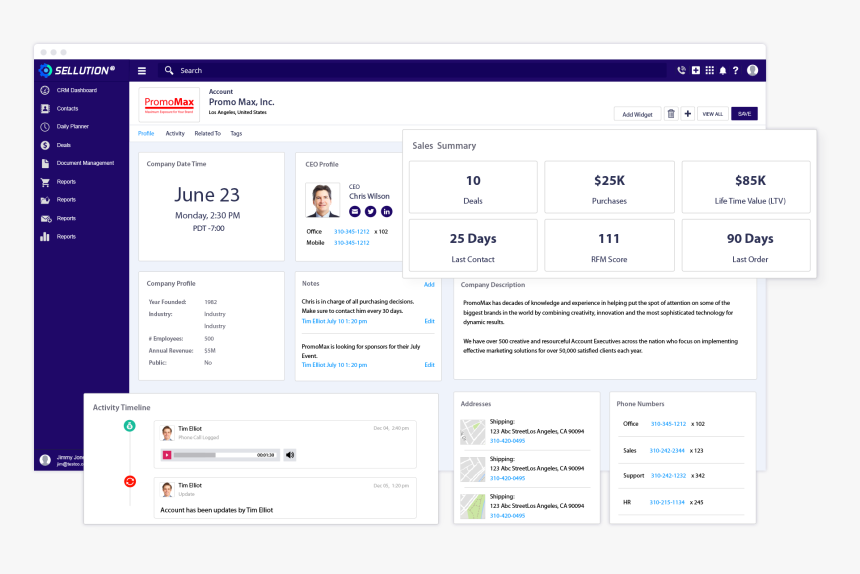This screenshot has width=860, height=574.
Task: Click first shipping address map thumbnail
Action: tap(473, 432)
